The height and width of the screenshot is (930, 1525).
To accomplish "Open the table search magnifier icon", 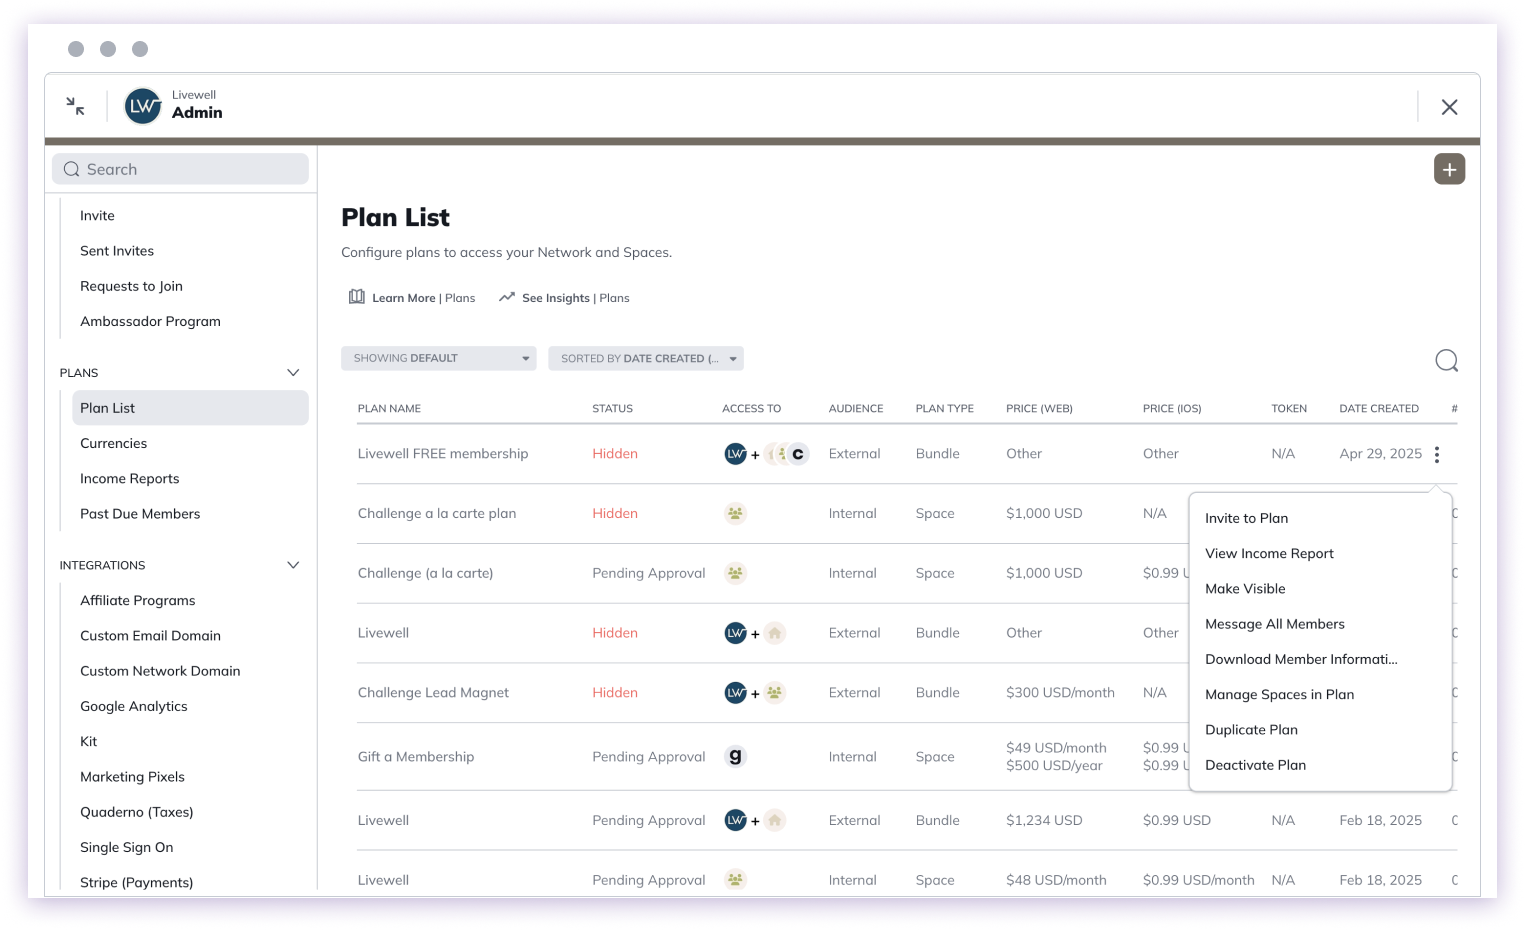I will [x=1446, y=360].
